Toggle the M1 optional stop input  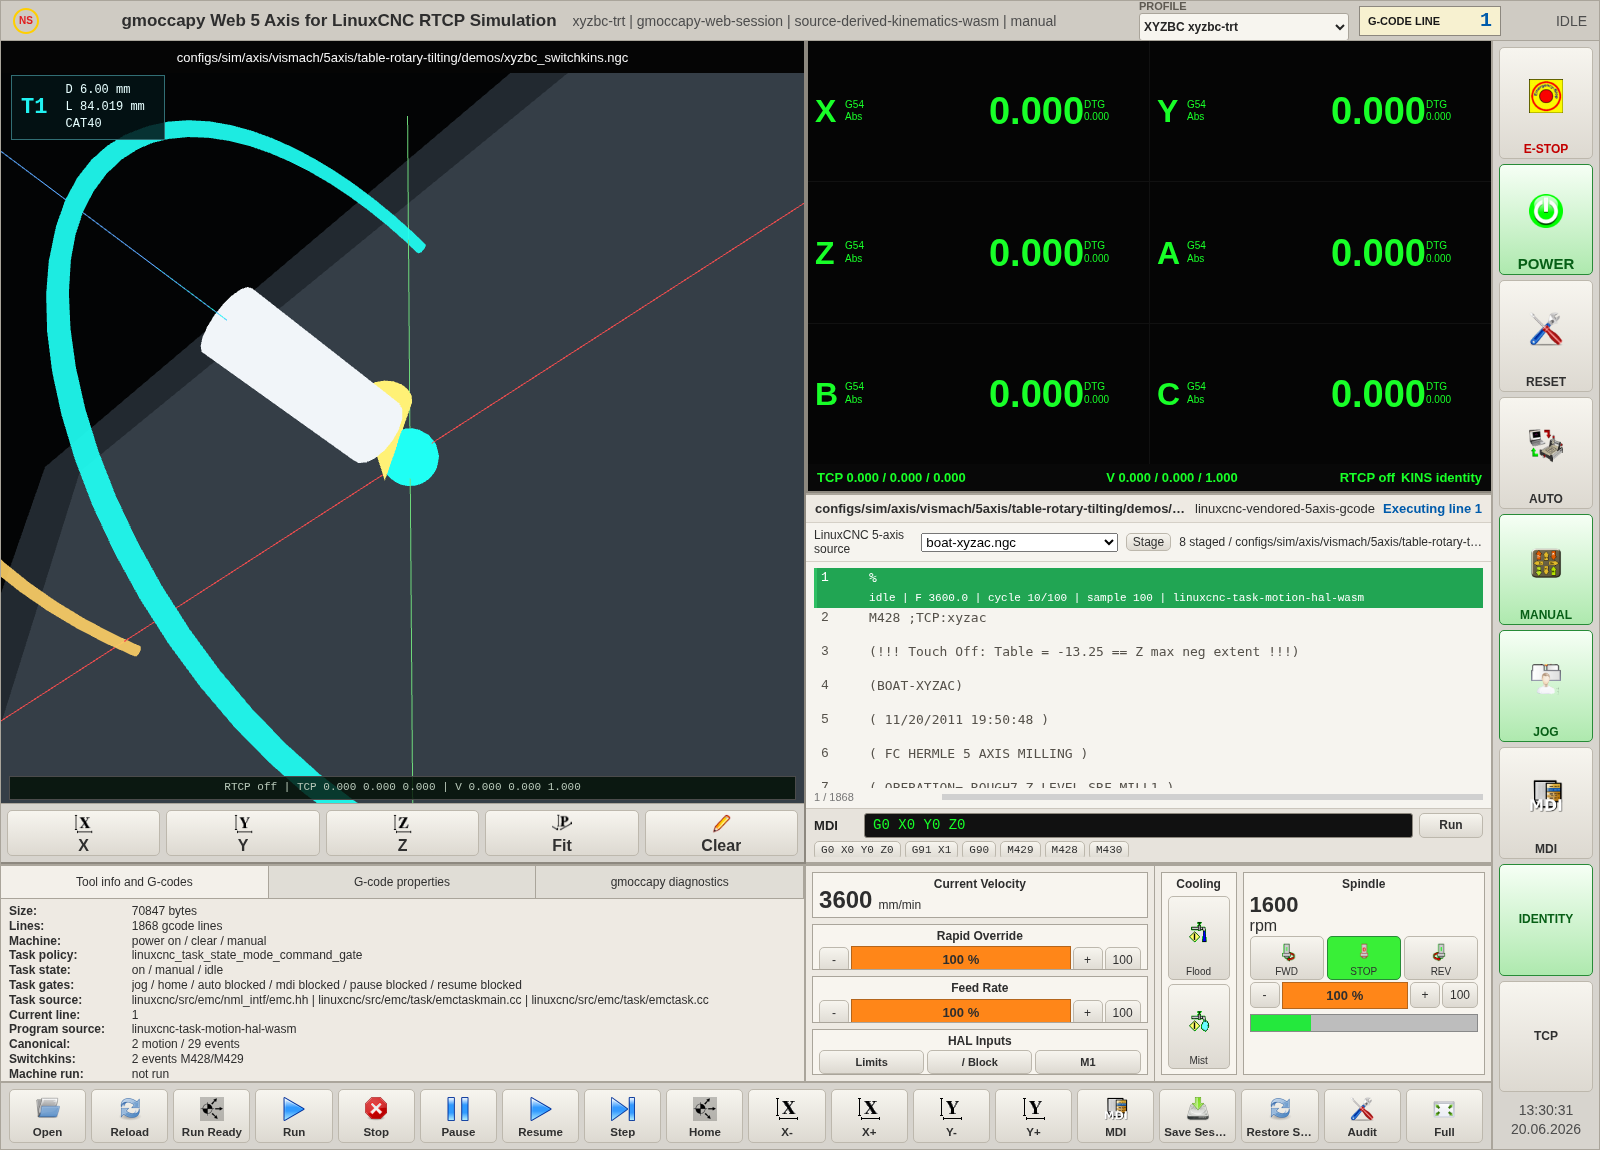[x=1087, y=1062]
